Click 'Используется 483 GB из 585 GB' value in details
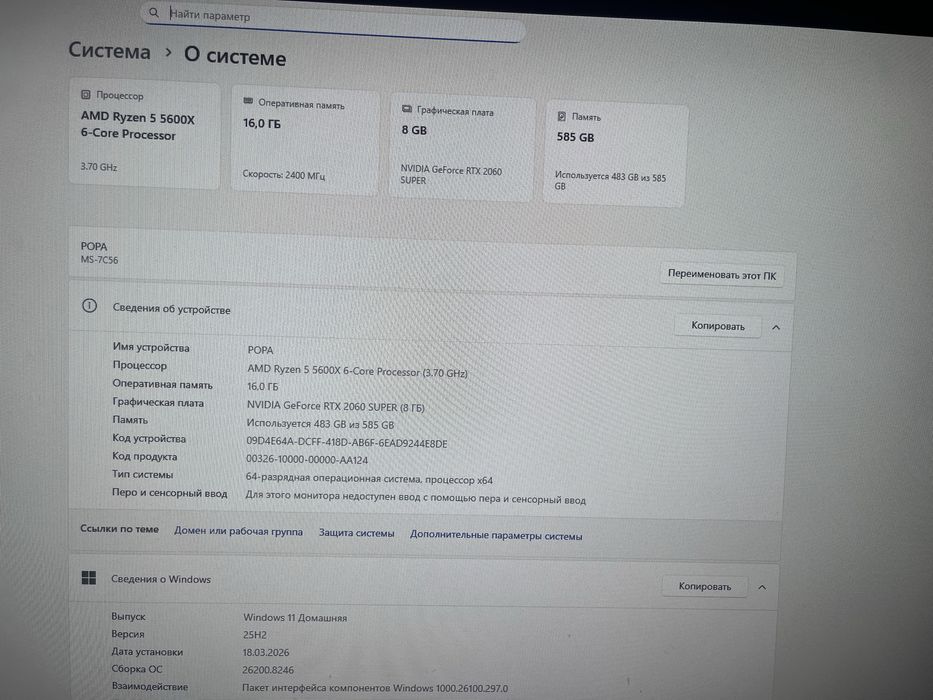 point(320,424)
